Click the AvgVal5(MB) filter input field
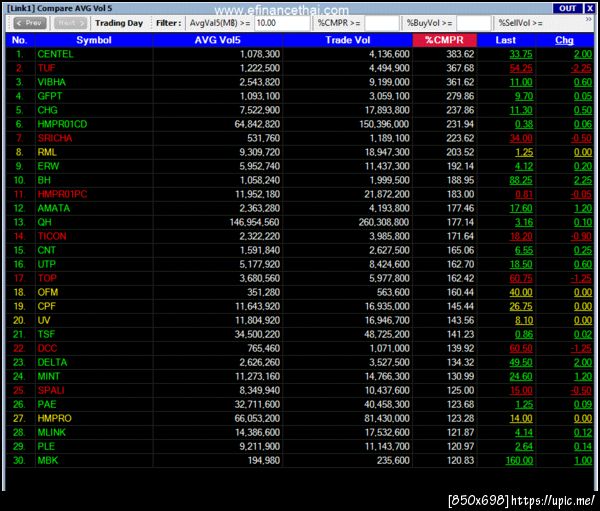 pos(282,23)
